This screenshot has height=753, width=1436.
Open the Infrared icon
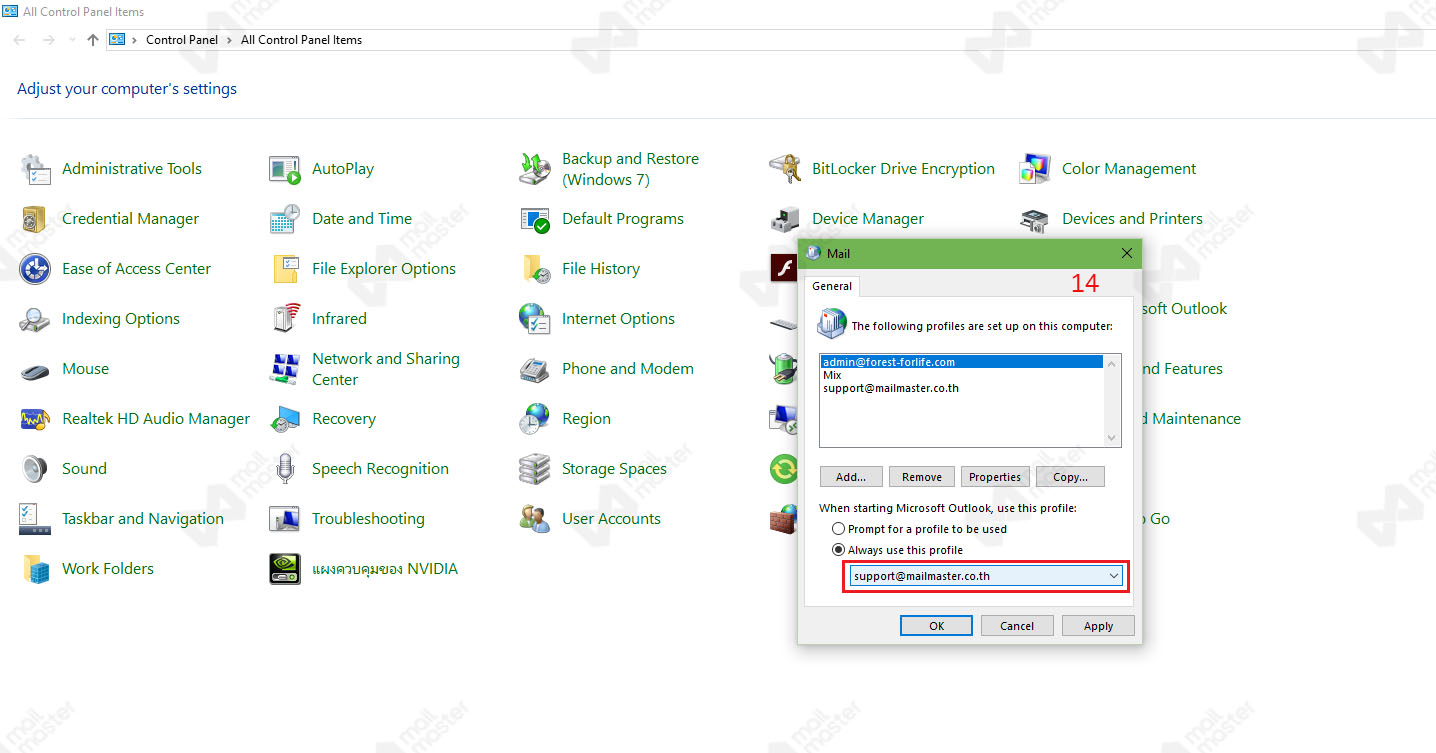pyautogui.click(x=285, y=319)
